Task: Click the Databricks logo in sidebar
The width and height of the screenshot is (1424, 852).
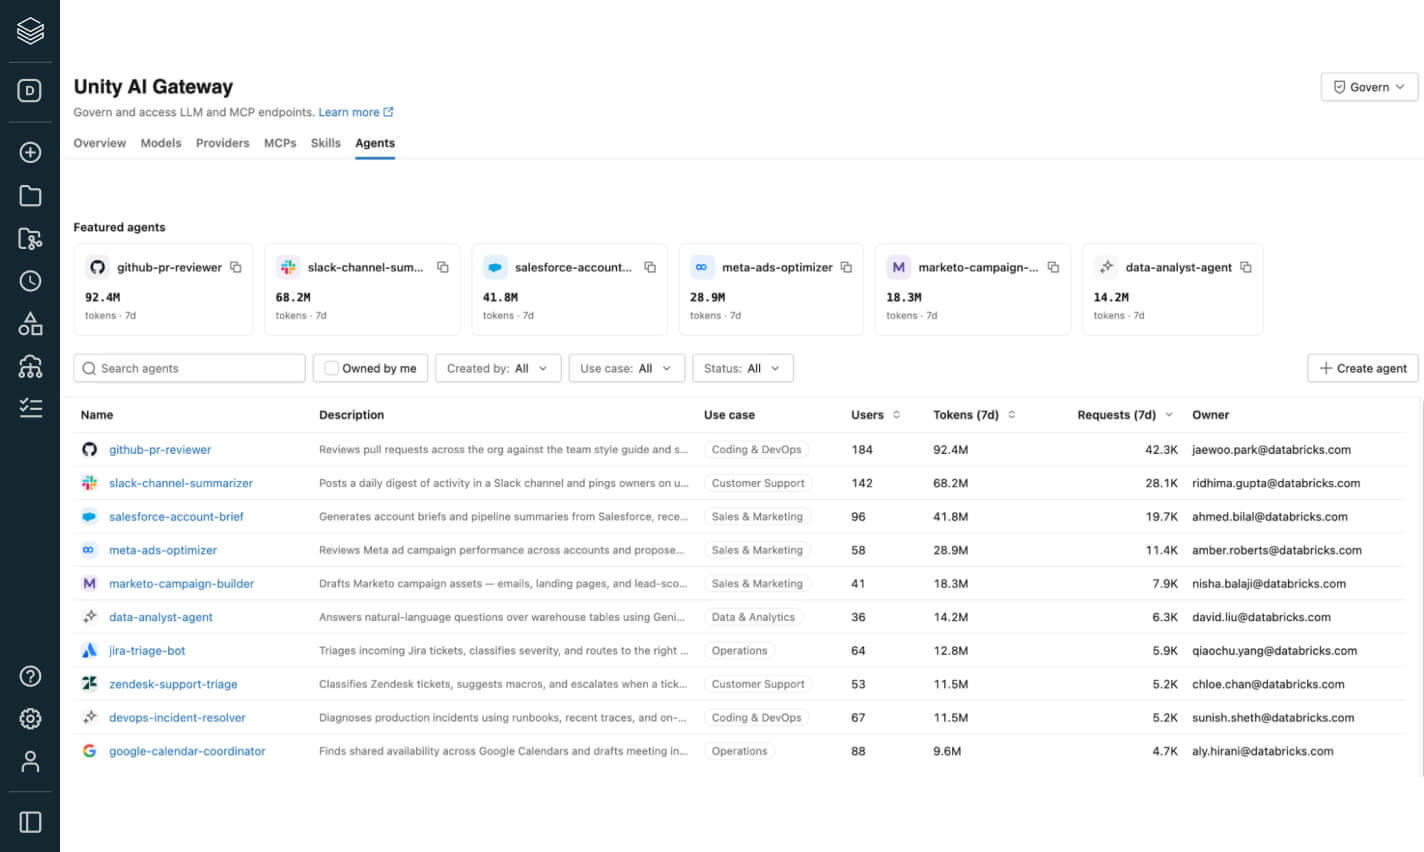Action: click(30, 31)
